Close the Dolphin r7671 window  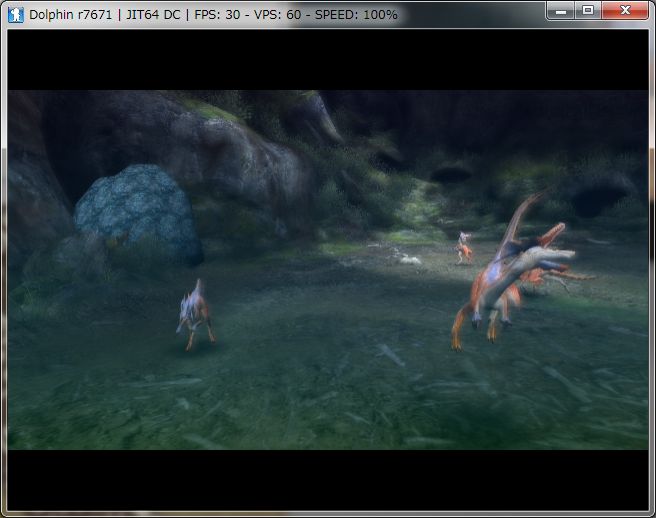(x=625, y=10)
